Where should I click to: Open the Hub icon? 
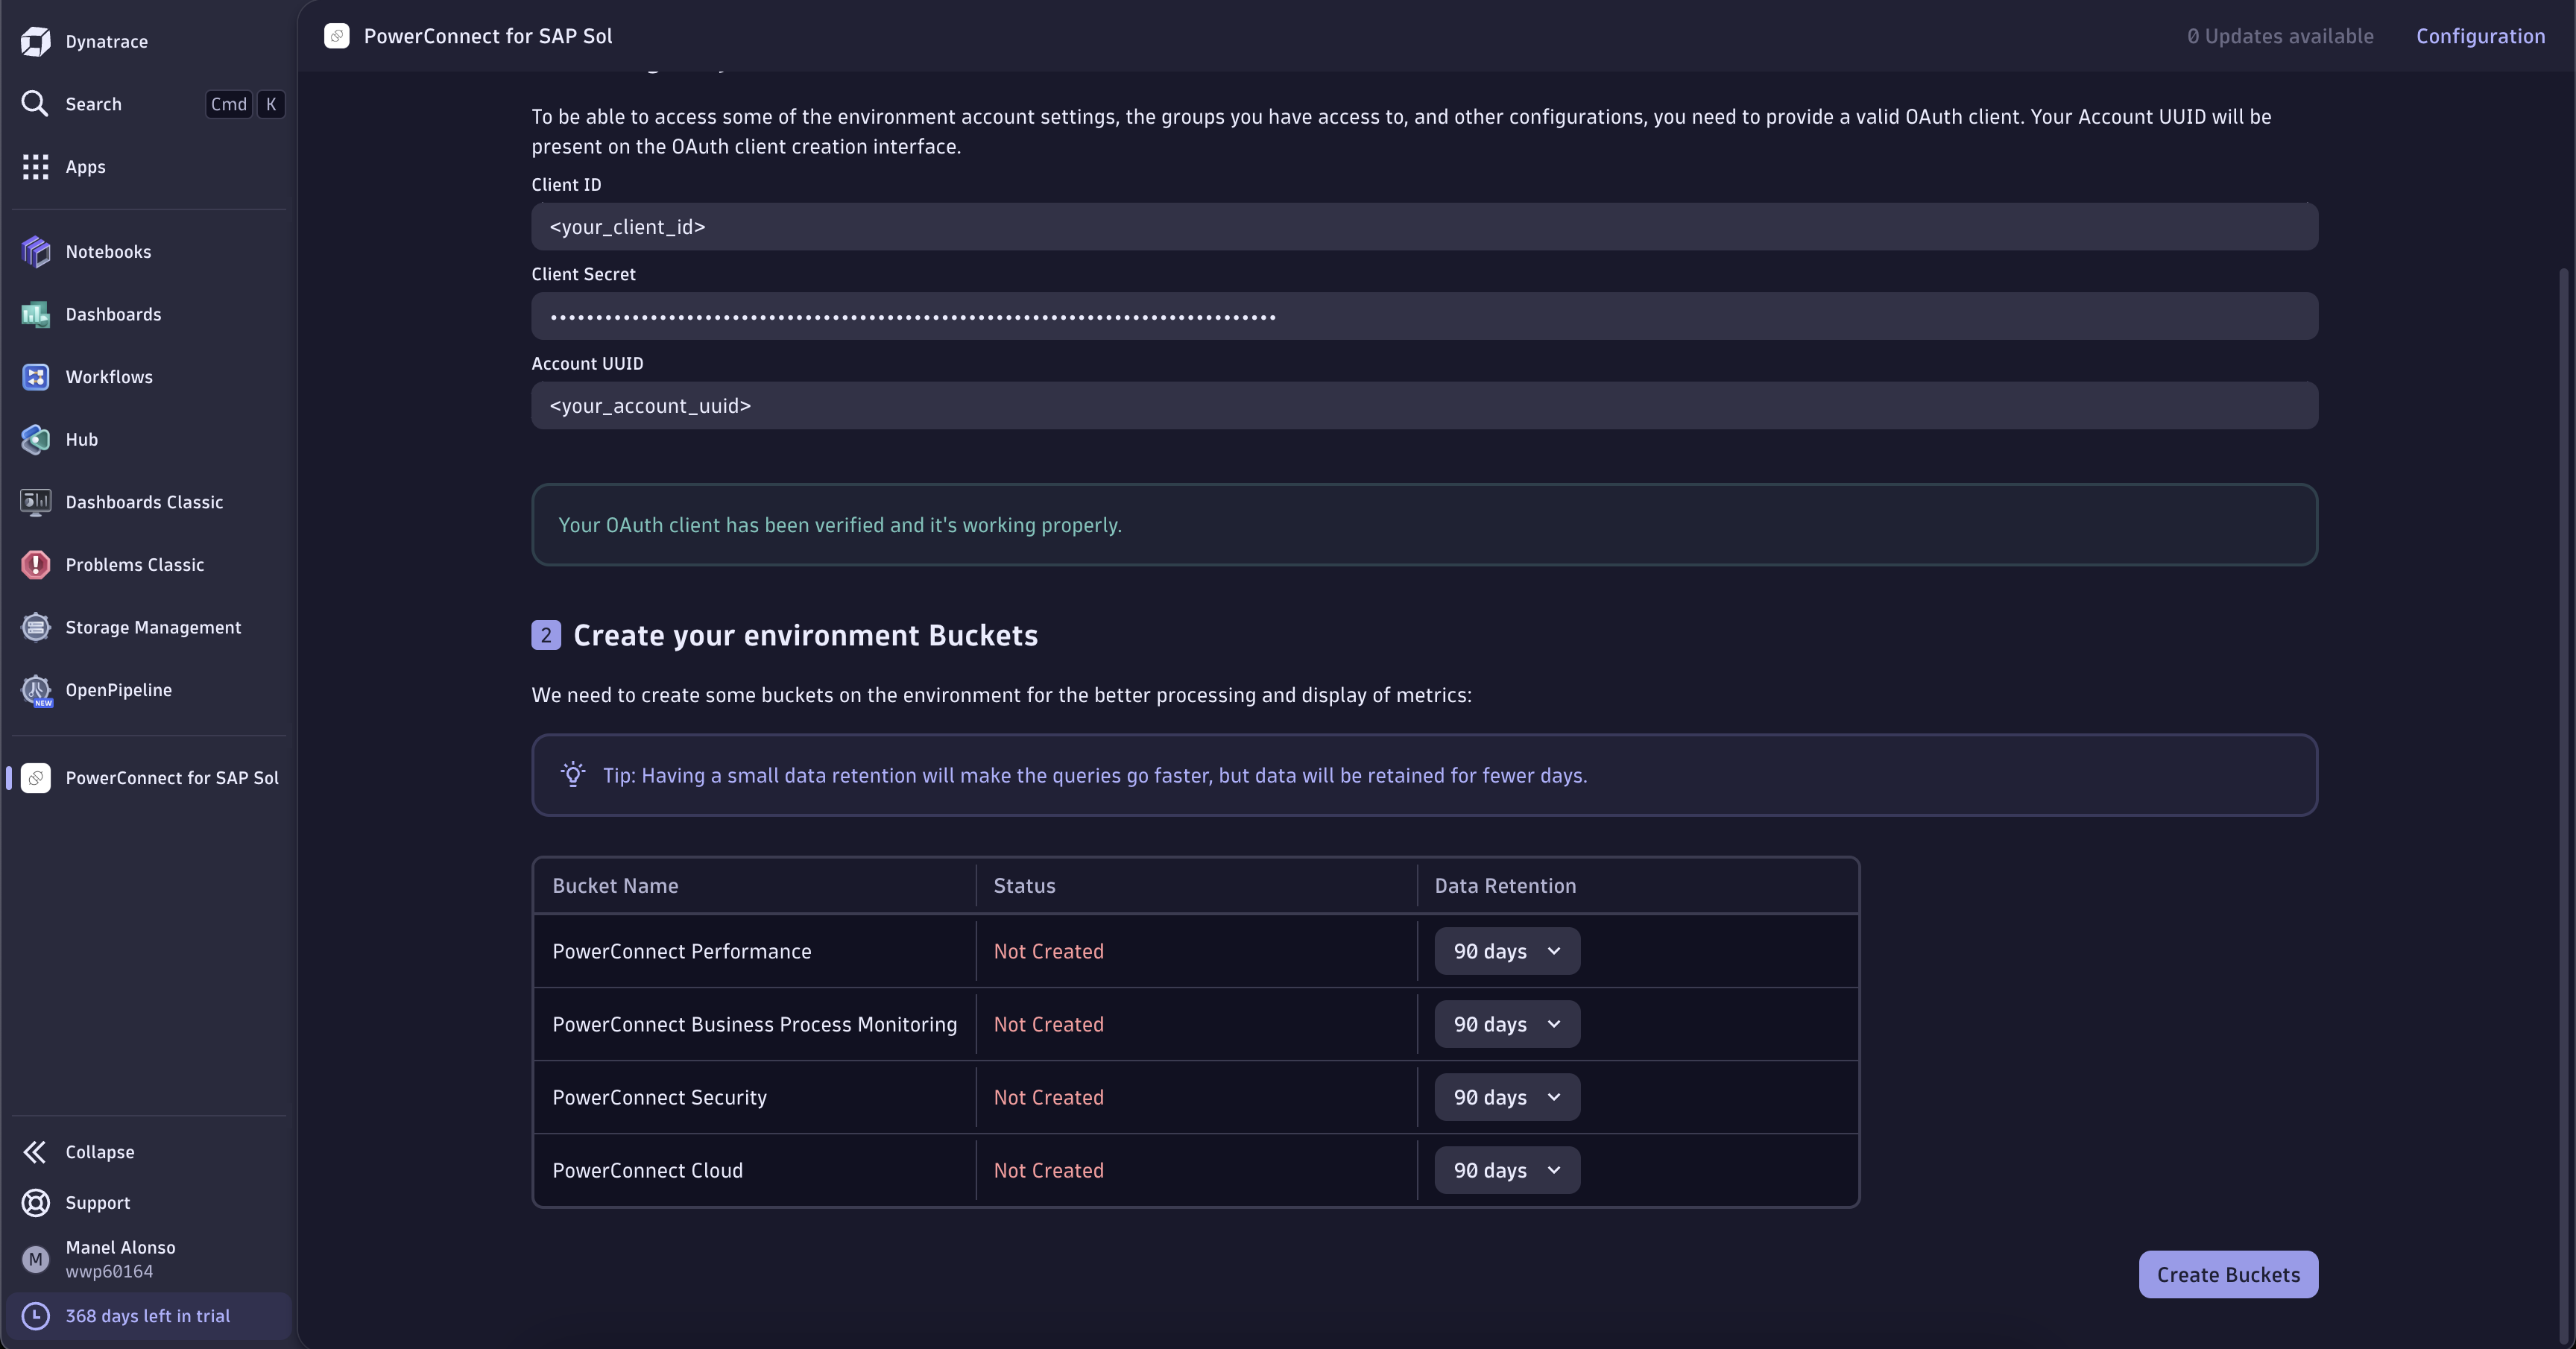click(36, 439)
